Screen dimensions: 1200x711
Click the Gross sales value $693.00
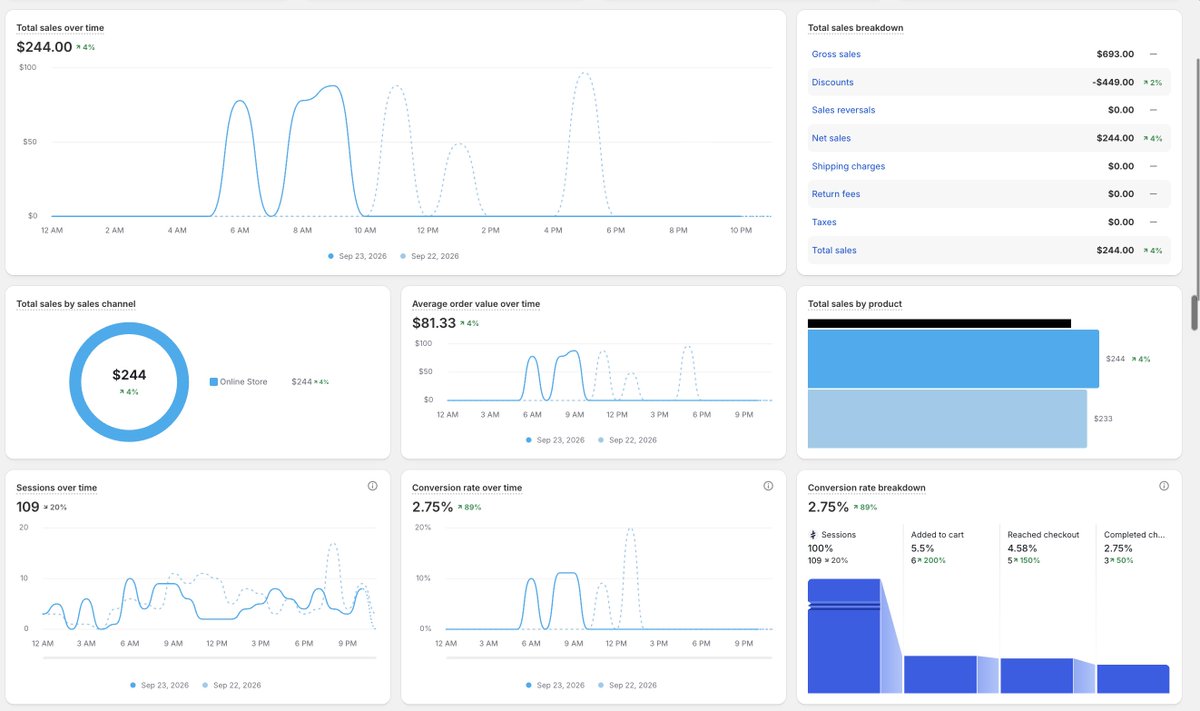click(x=1115, y=54)
